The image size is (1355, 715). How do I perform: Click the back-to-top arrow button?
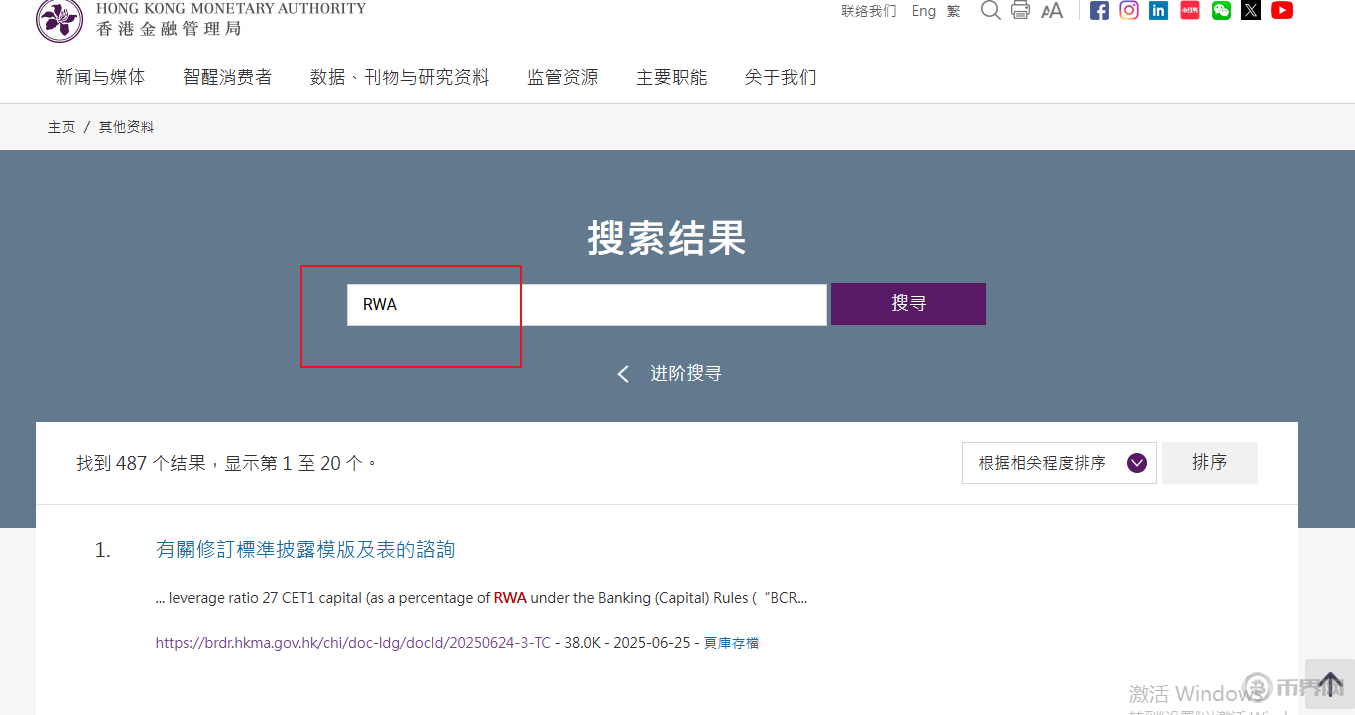tap(1329, 684)
